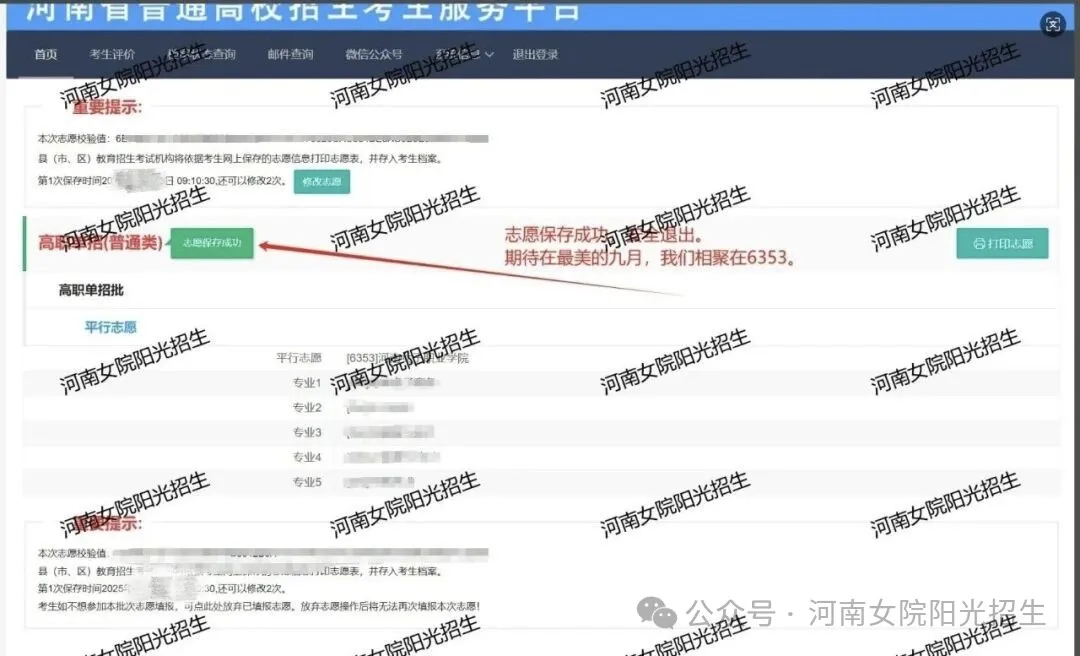This screenshot has height=656, width=1080.
Task: Click 退出登录 to log out
Action: pyautogui.click(x=535, y=55)
